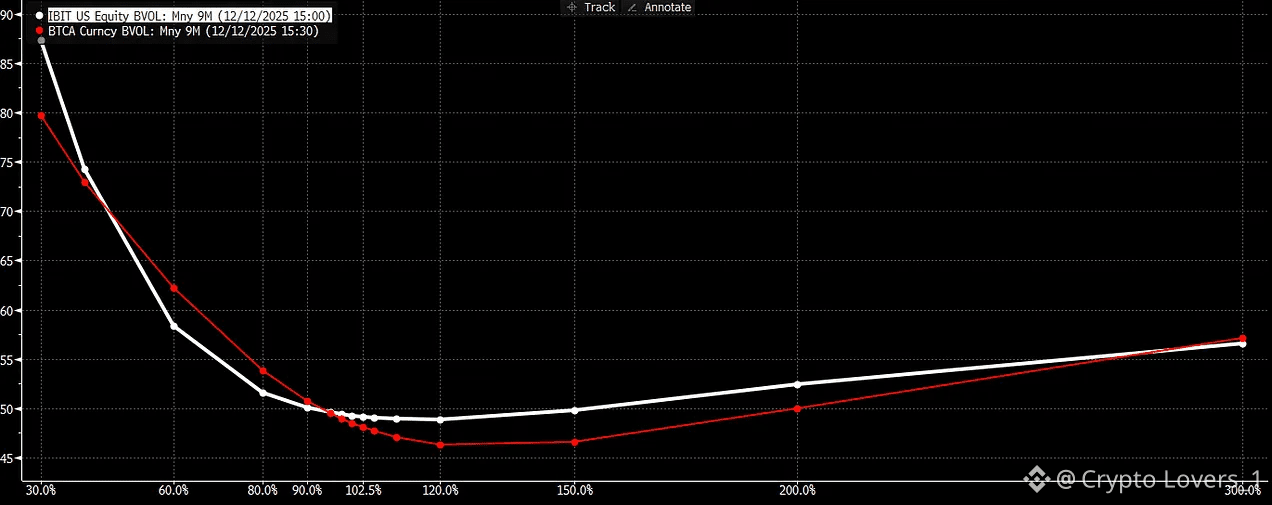Click the 75 y-axis label

[x=7, y=162]
